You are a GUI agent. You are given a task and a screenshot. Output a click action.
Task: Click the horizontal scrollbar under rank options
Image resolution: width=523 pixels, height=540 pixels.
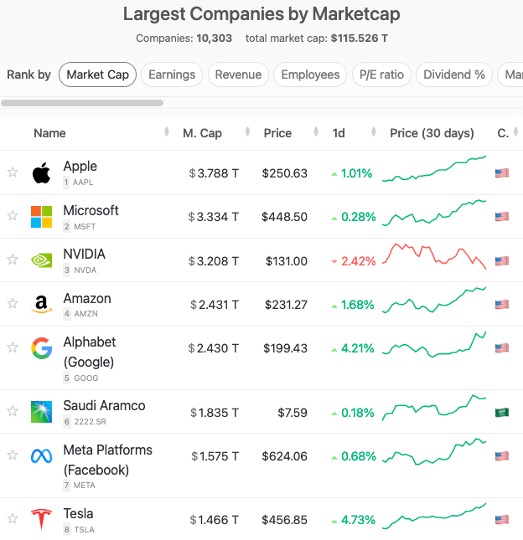click(82, 103)
